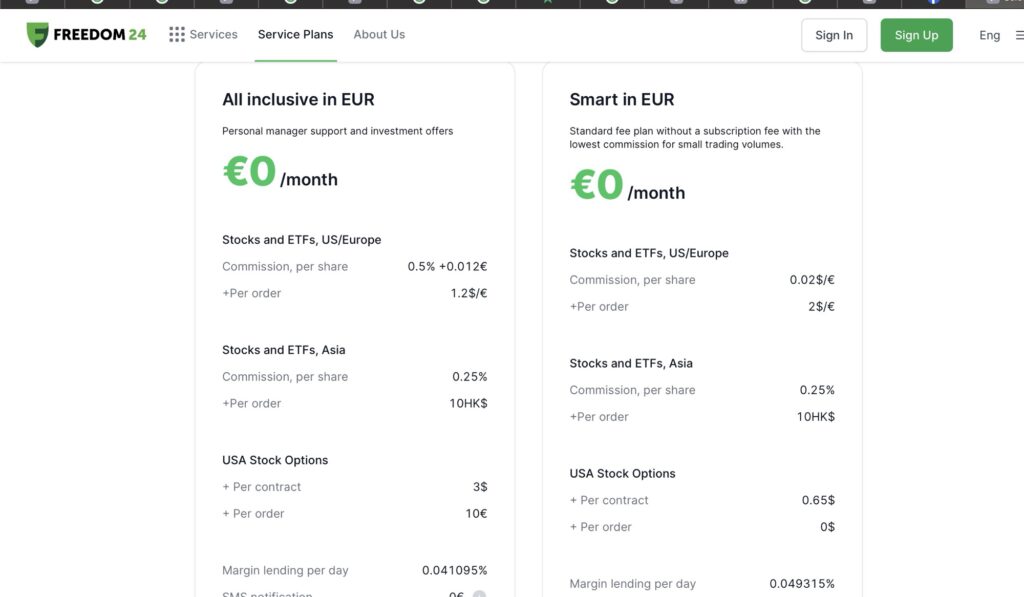Click the "2$/€" per order value
The height and width of the screenshot is (597, 1024).
[x=821, y=307]
